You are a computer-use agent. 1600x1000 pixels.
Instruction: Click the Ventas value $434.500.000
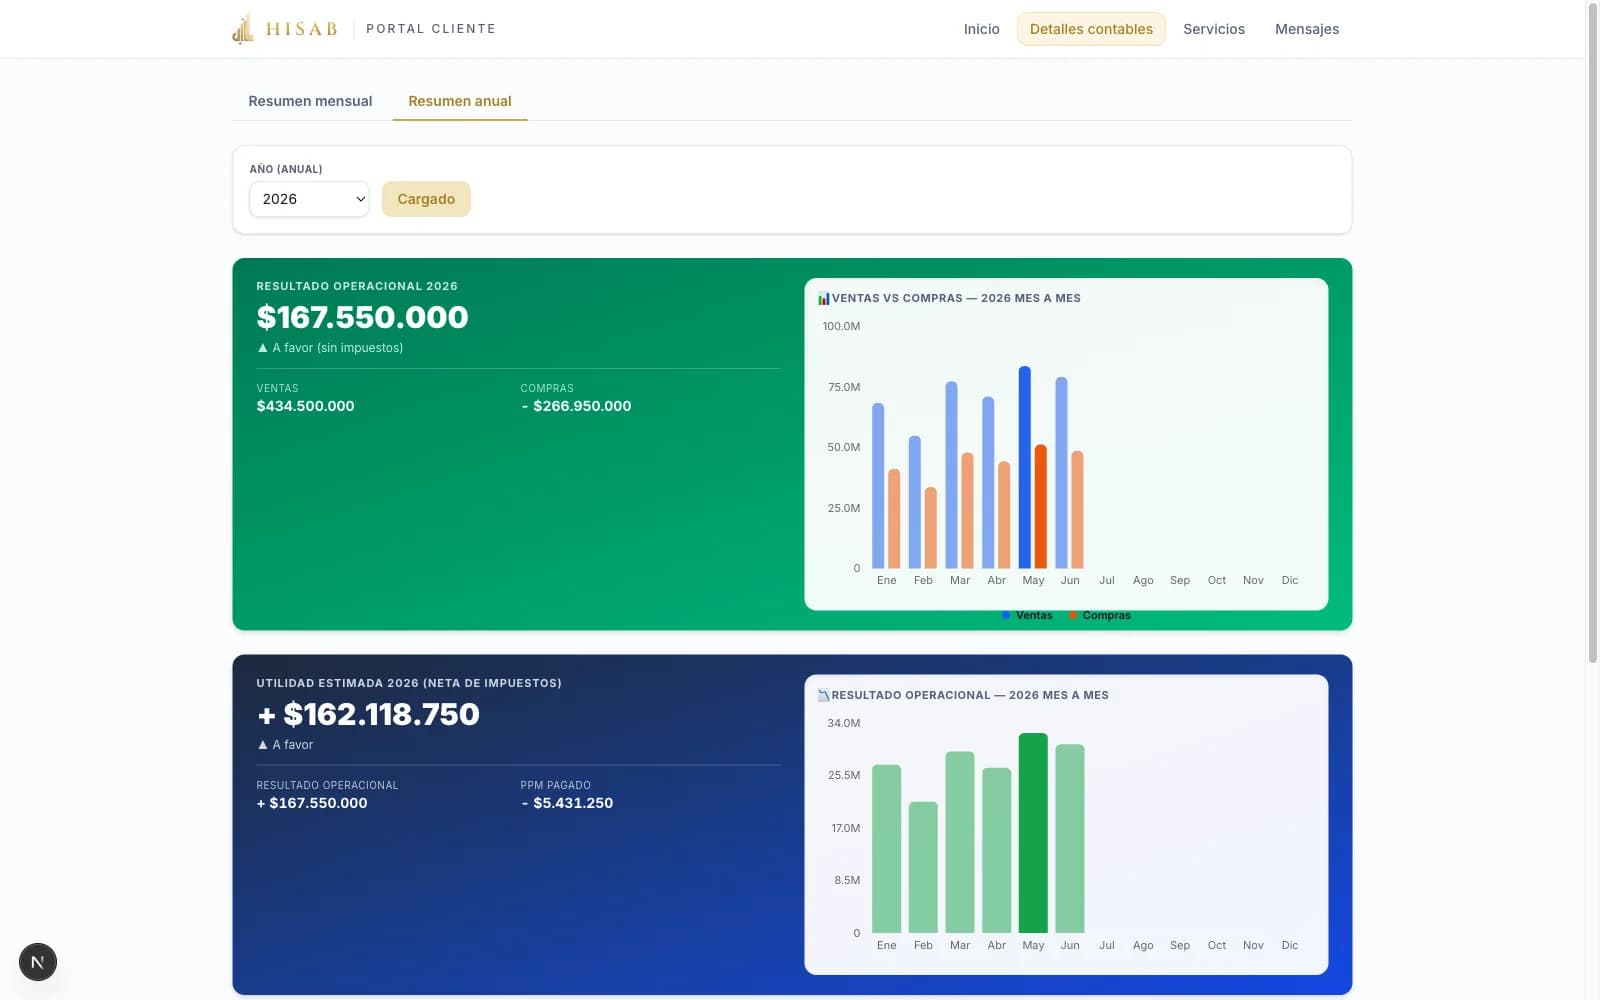(x=305, y=406)
